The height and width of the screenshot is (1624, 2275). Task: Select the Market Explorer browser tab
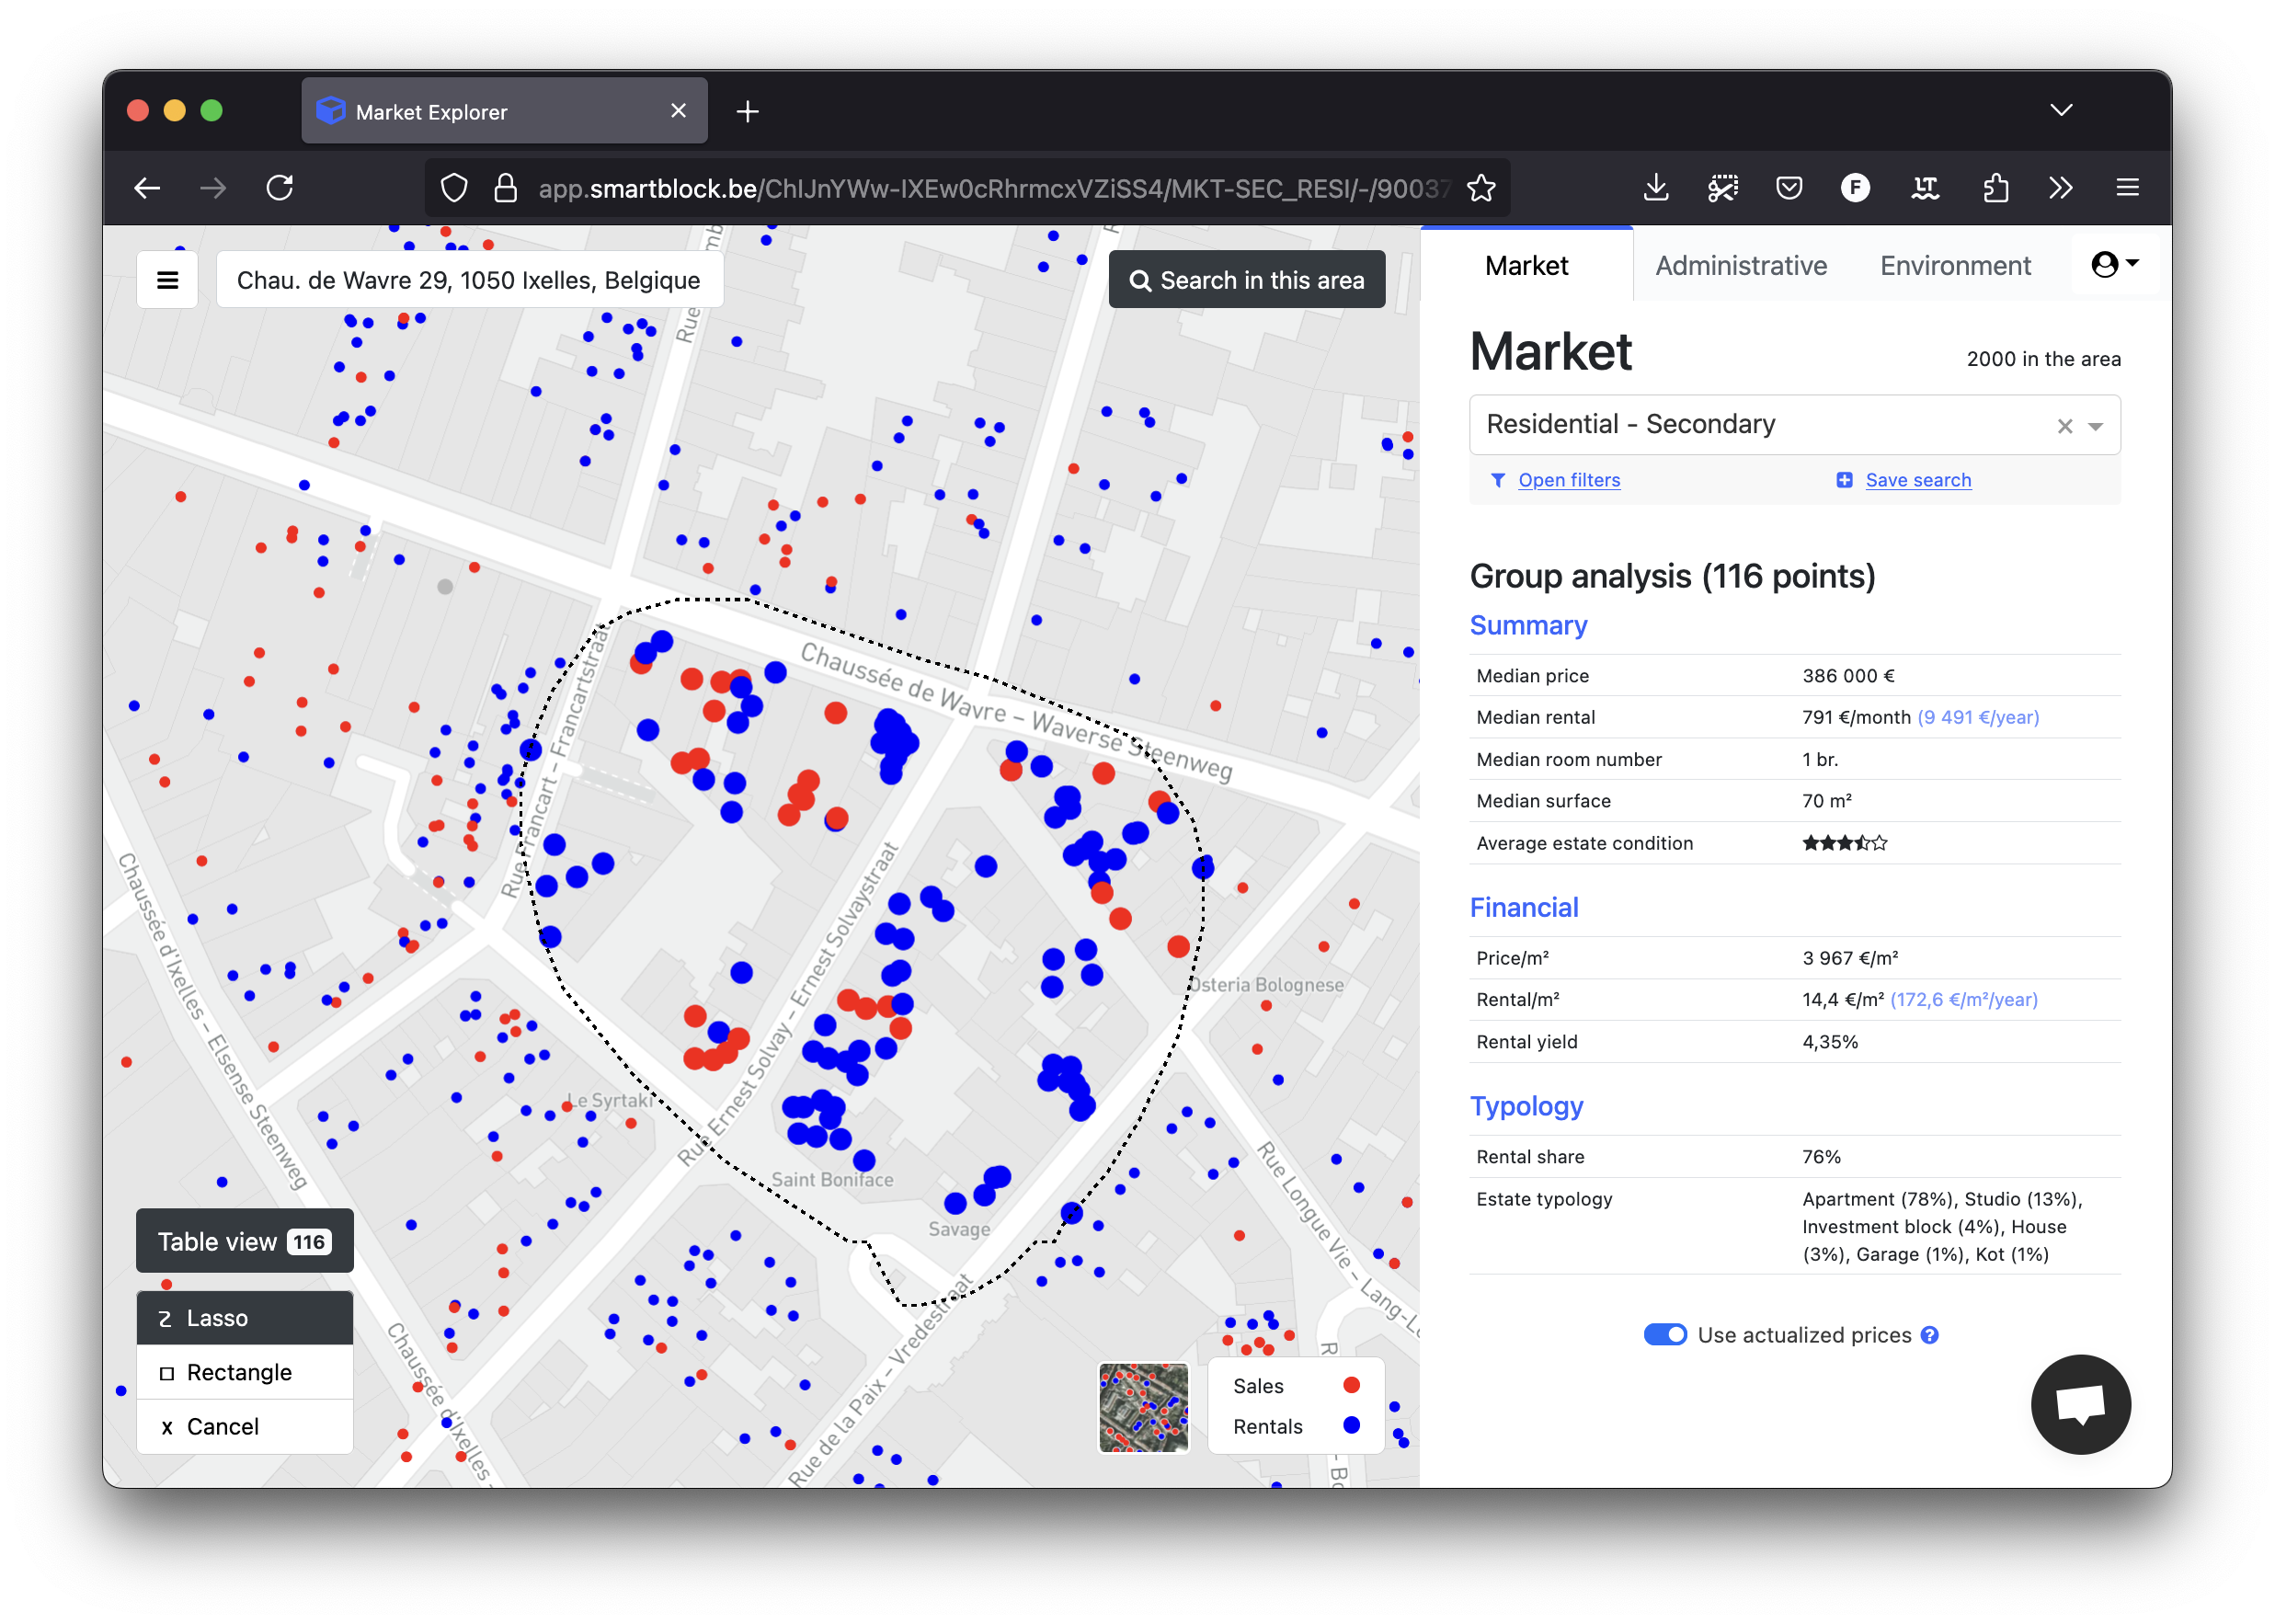[504, 111]
